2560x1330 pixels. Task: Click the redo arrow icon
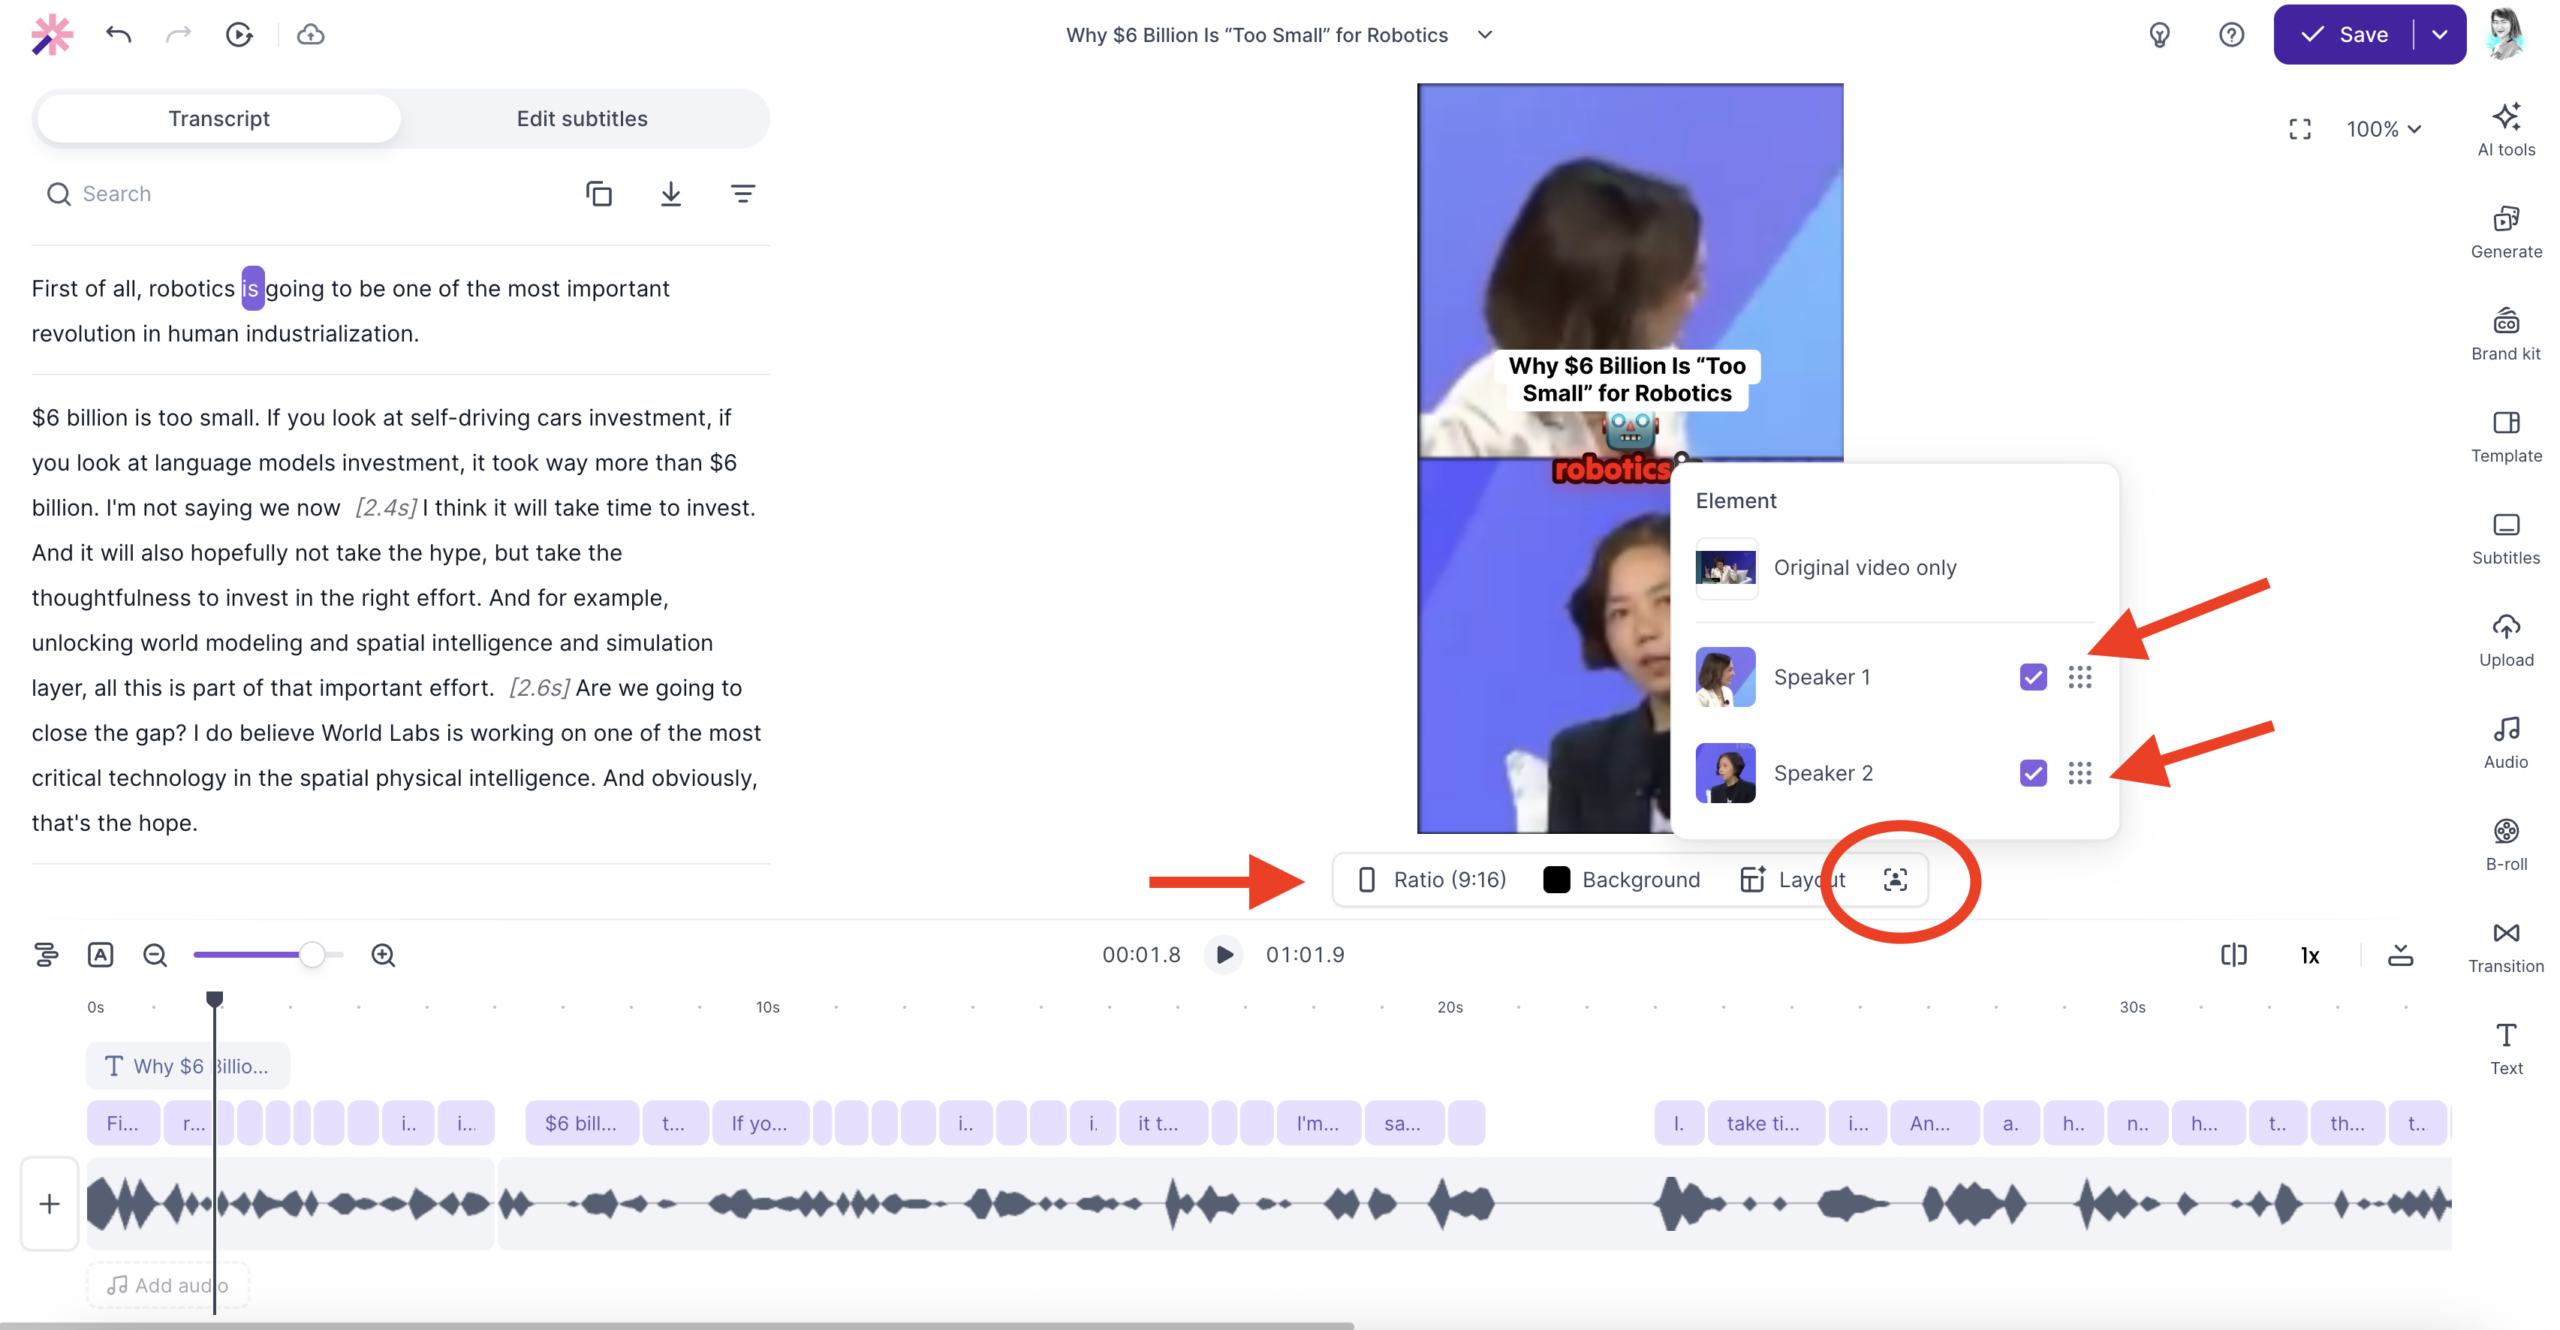178,35
